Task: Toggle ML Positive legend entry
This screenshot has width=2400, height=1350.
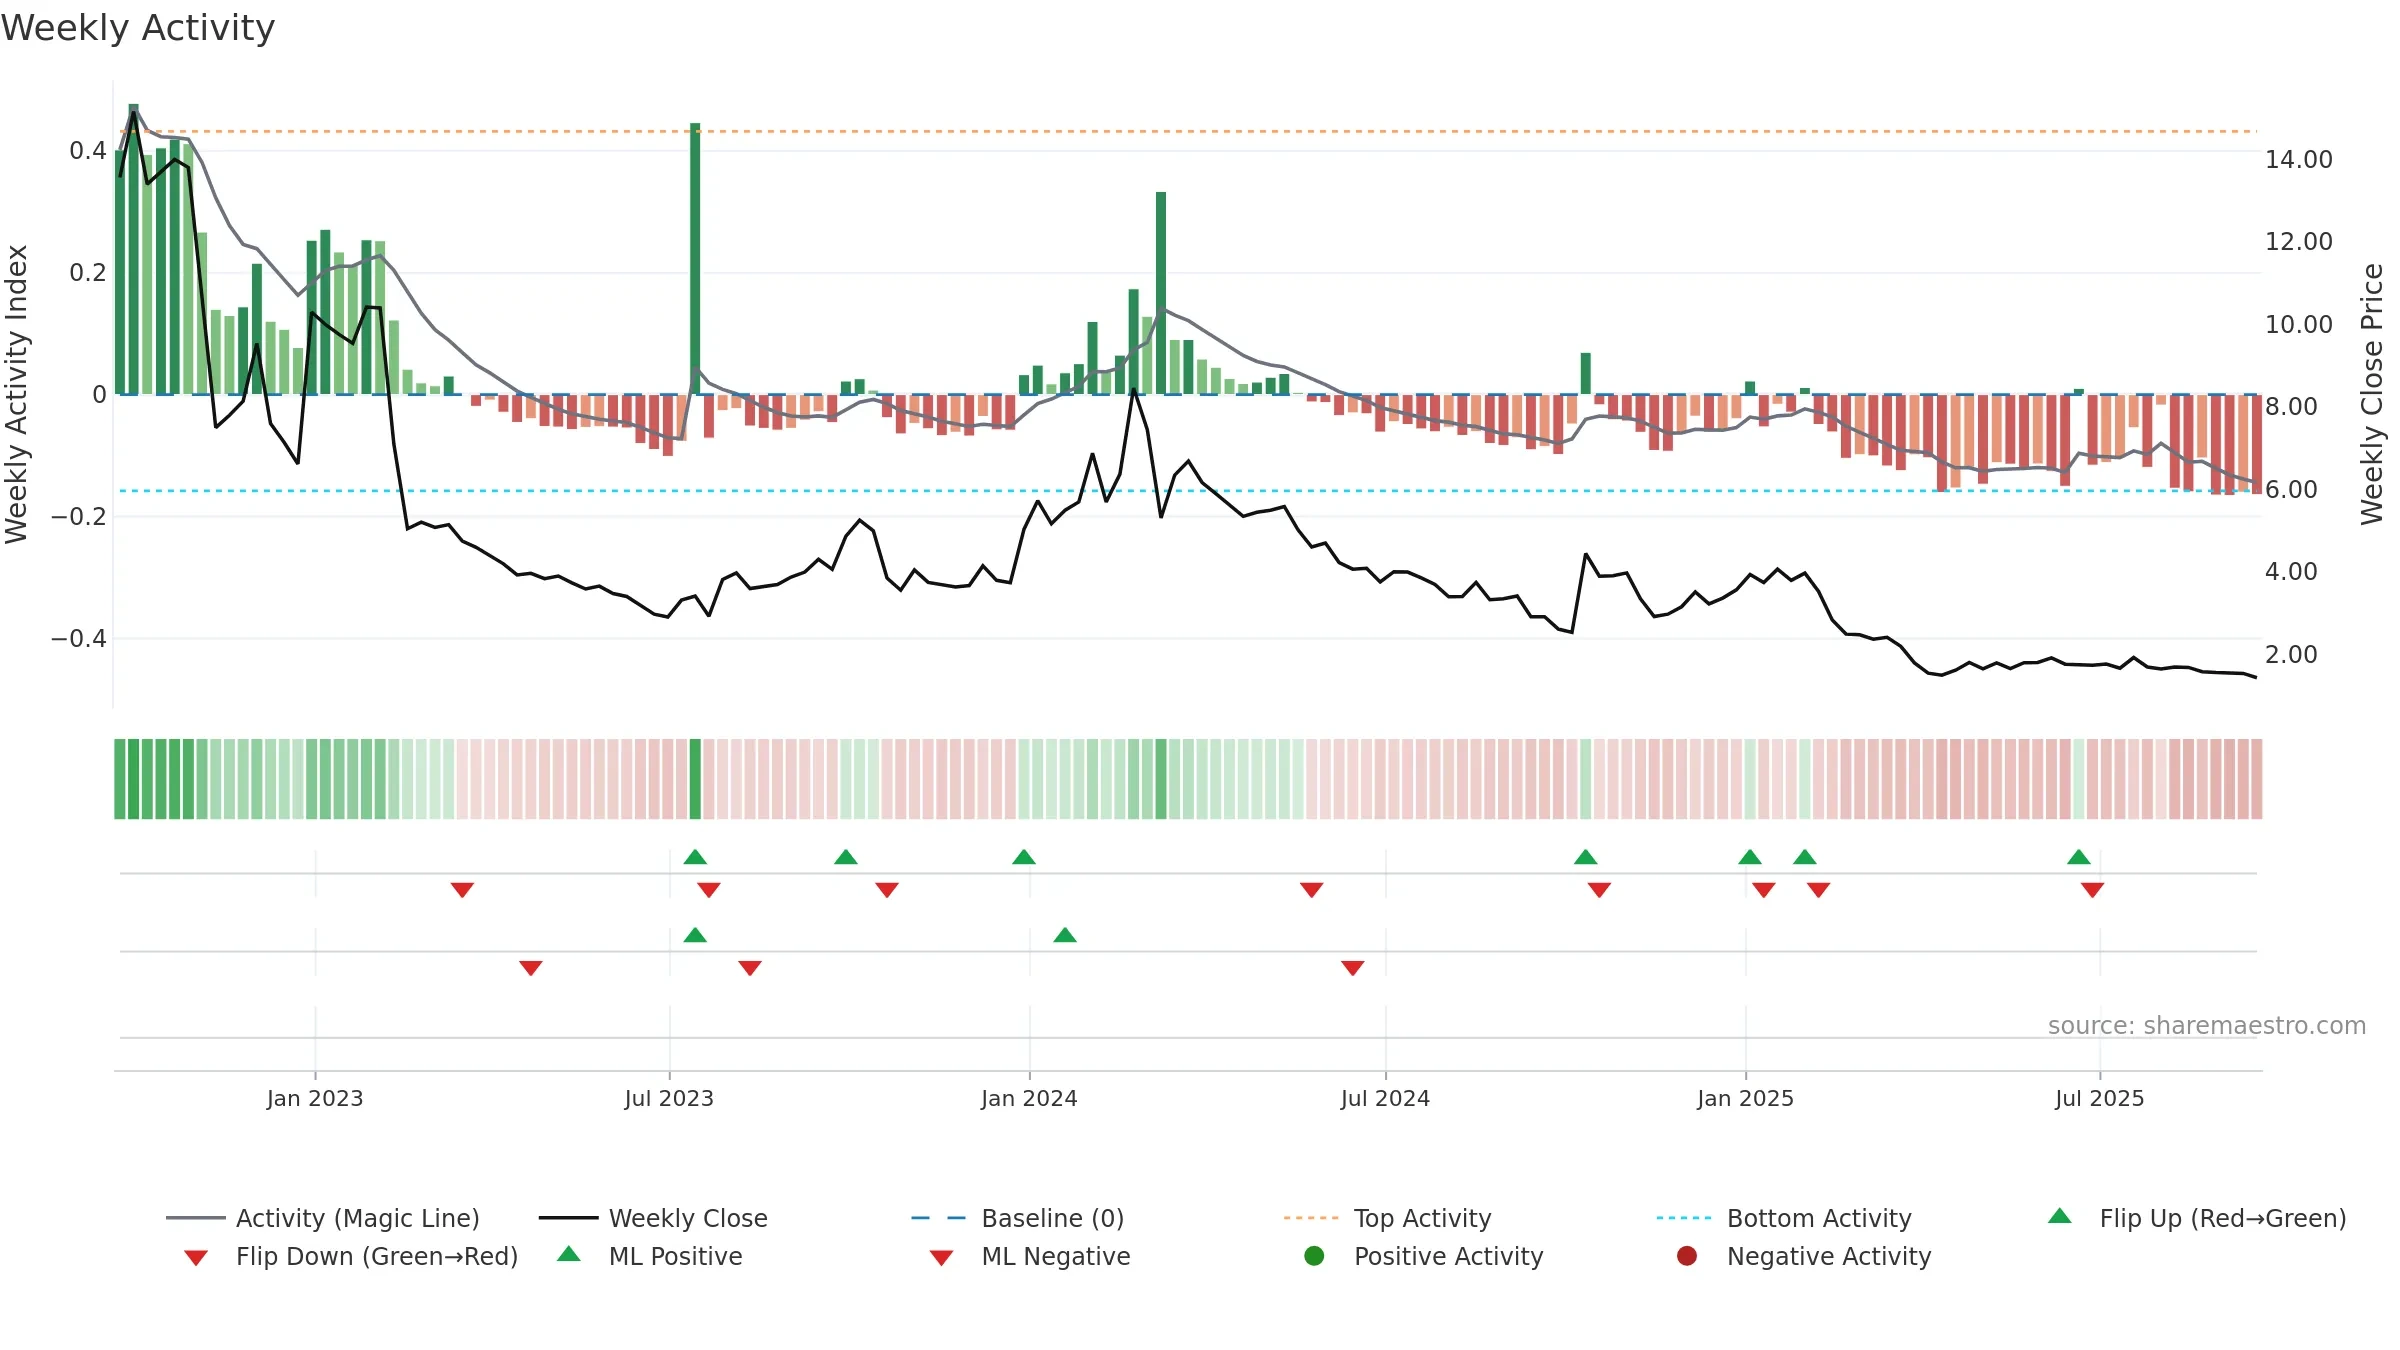Action: pos(650,1256)
